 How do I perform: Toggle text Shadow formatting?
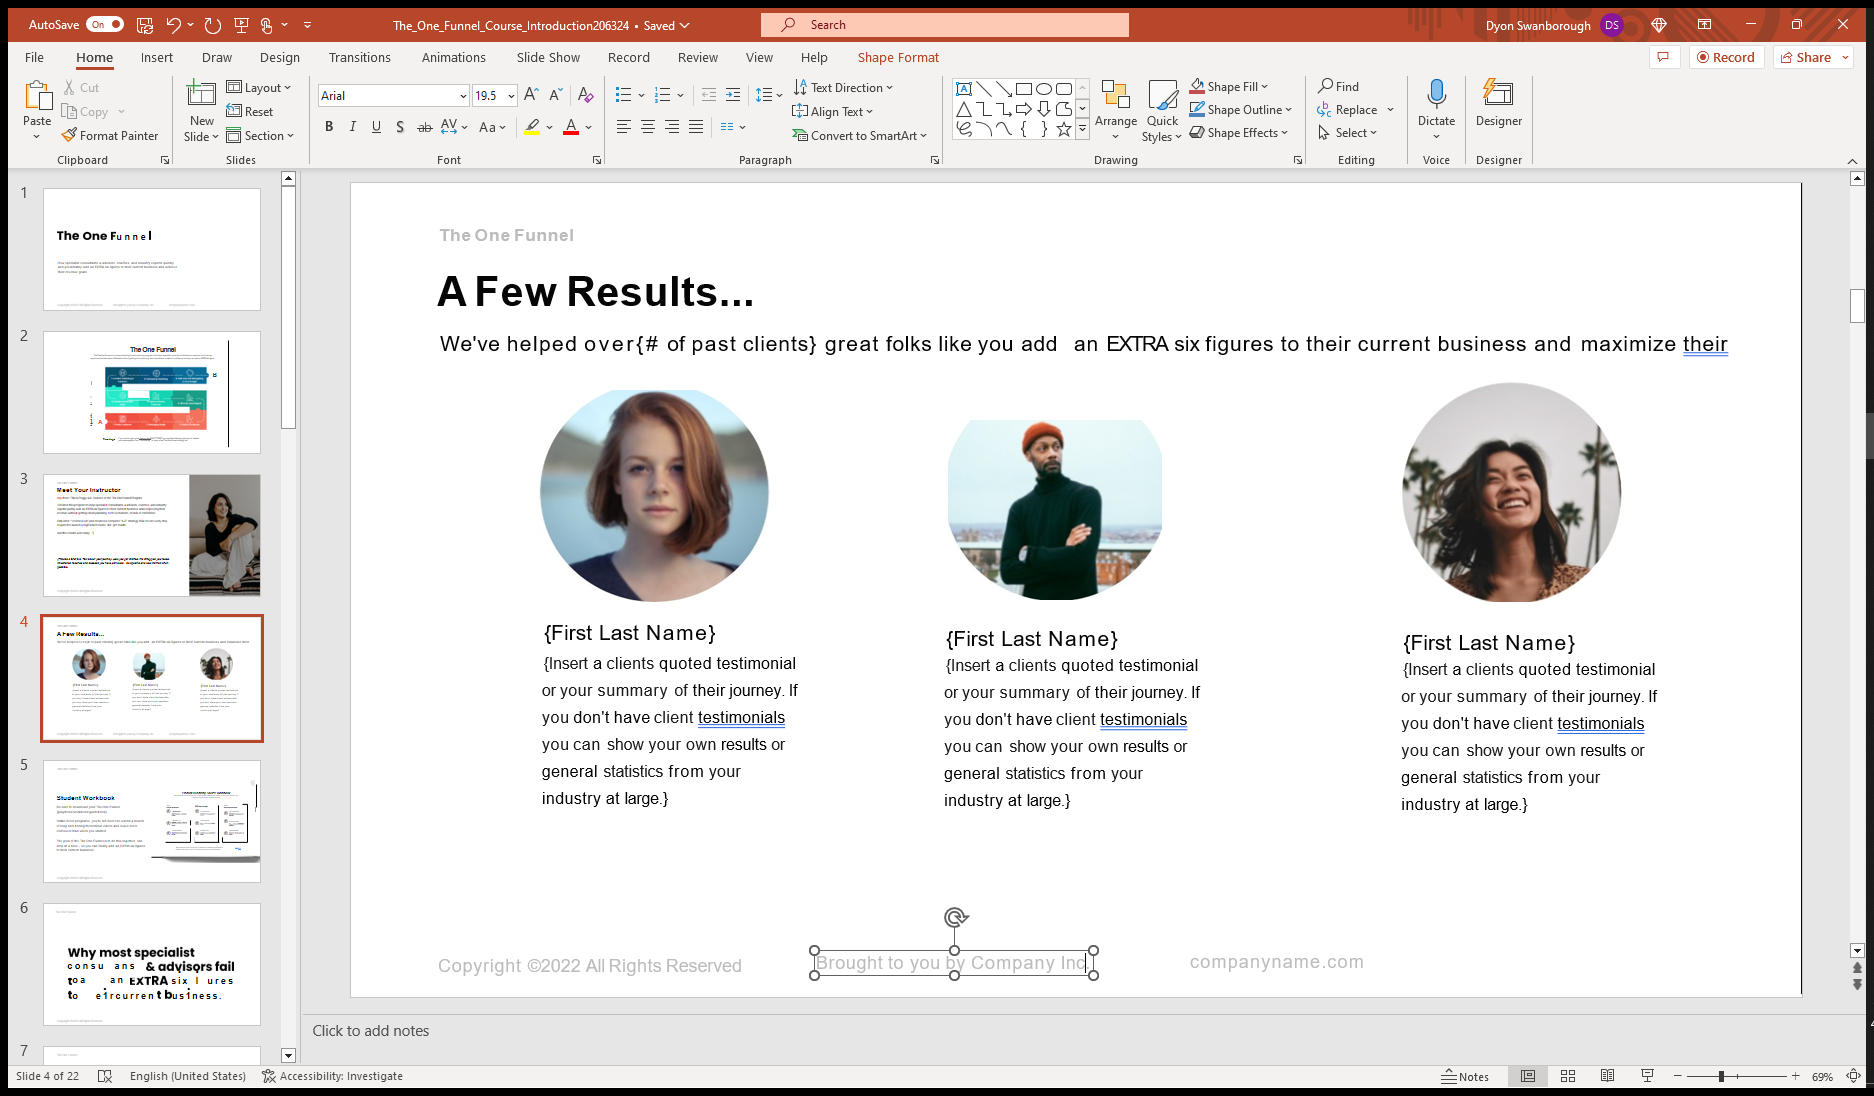400,127
